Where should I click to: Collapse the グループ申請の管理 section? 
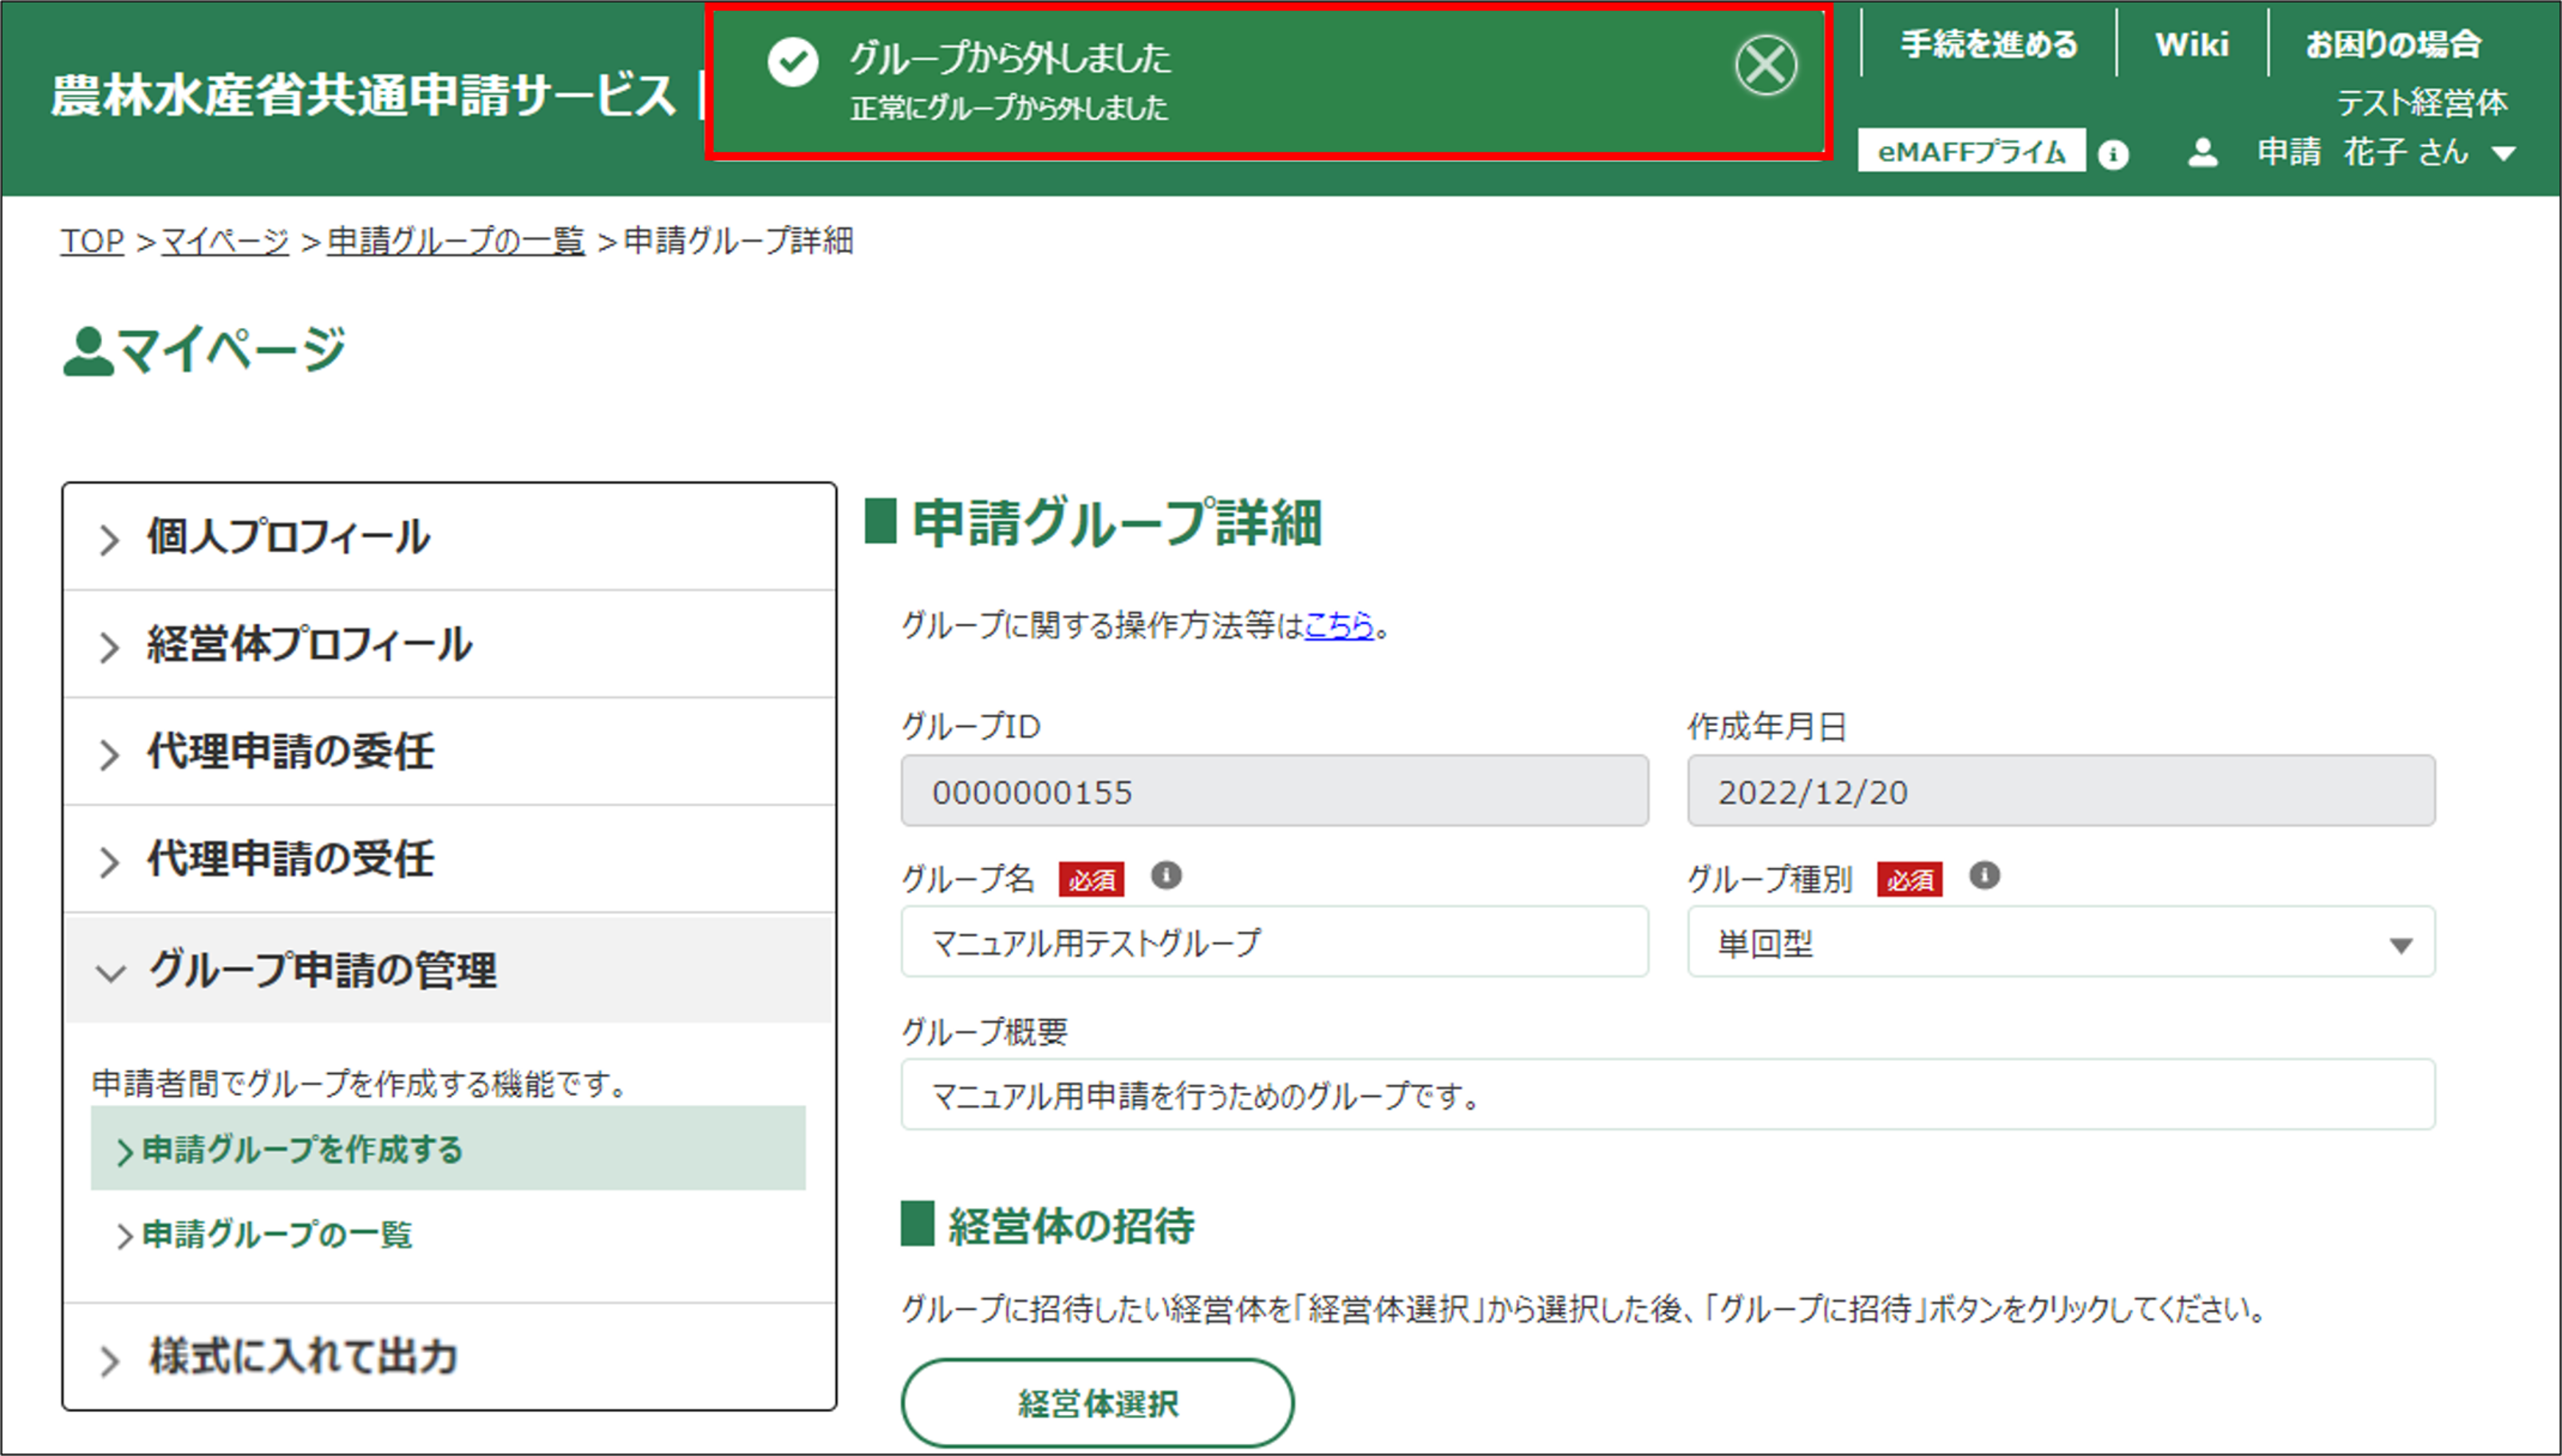coord(320,970)
